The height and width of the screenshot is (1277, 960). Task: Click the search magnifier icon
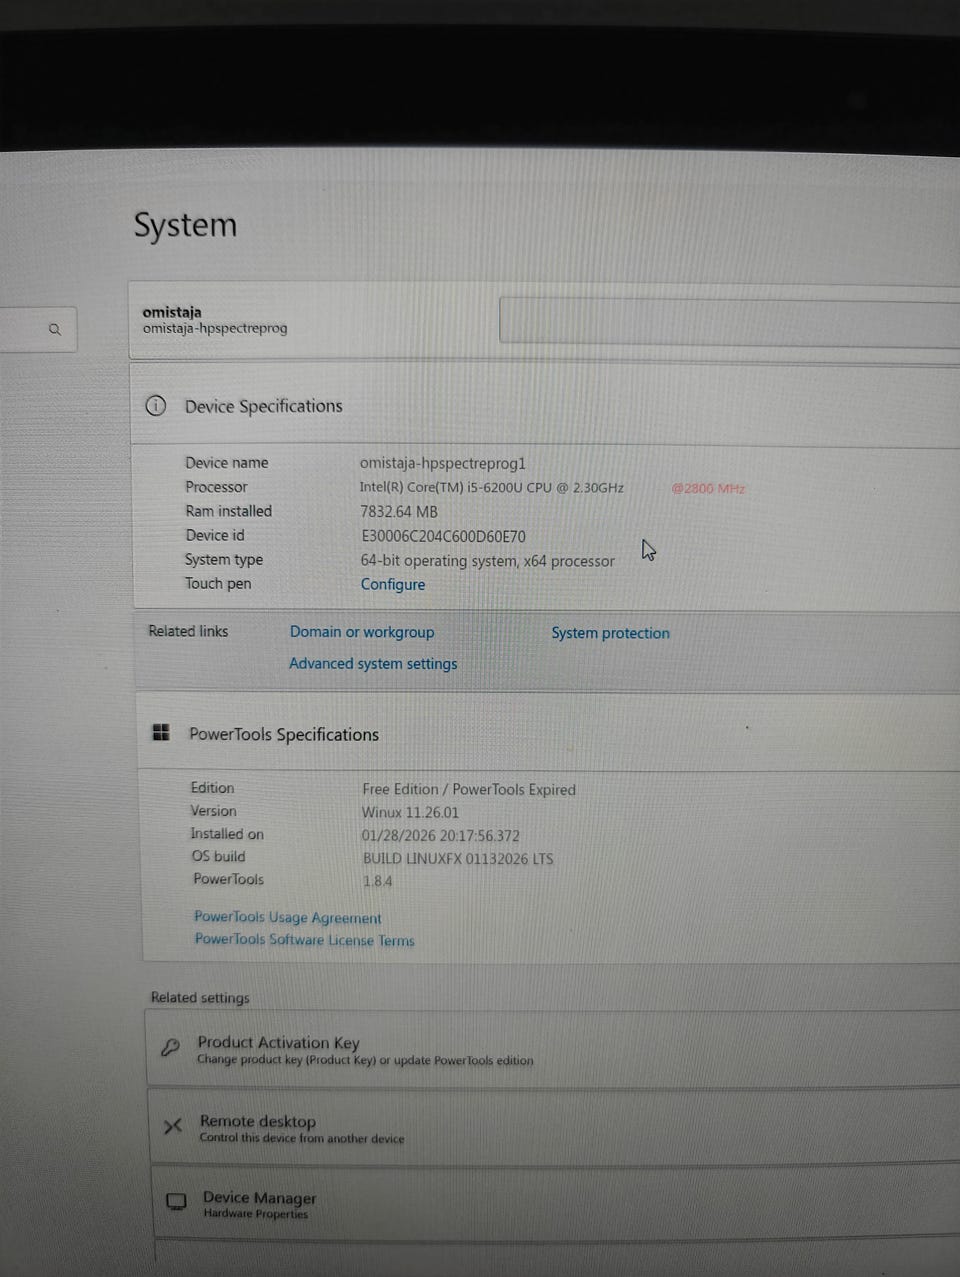(55, 329)
